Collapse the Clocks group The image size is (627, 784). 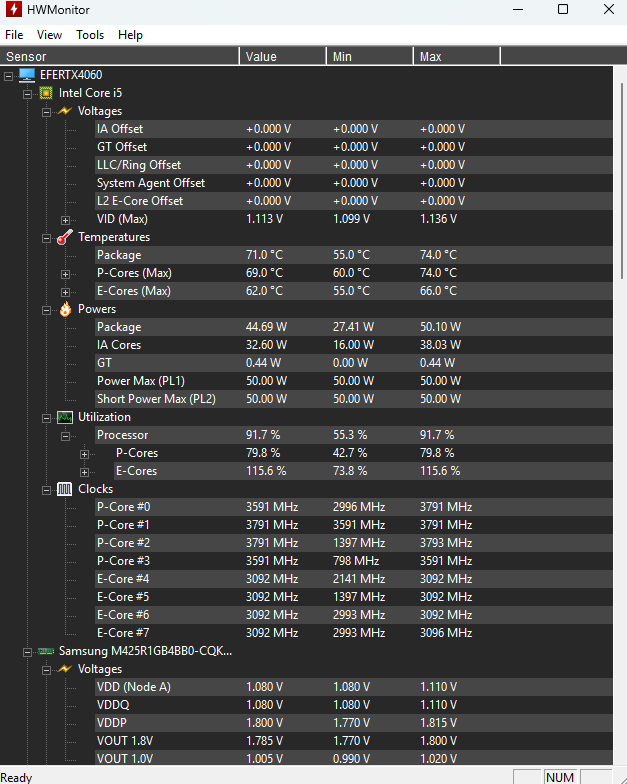pos(46,490)
